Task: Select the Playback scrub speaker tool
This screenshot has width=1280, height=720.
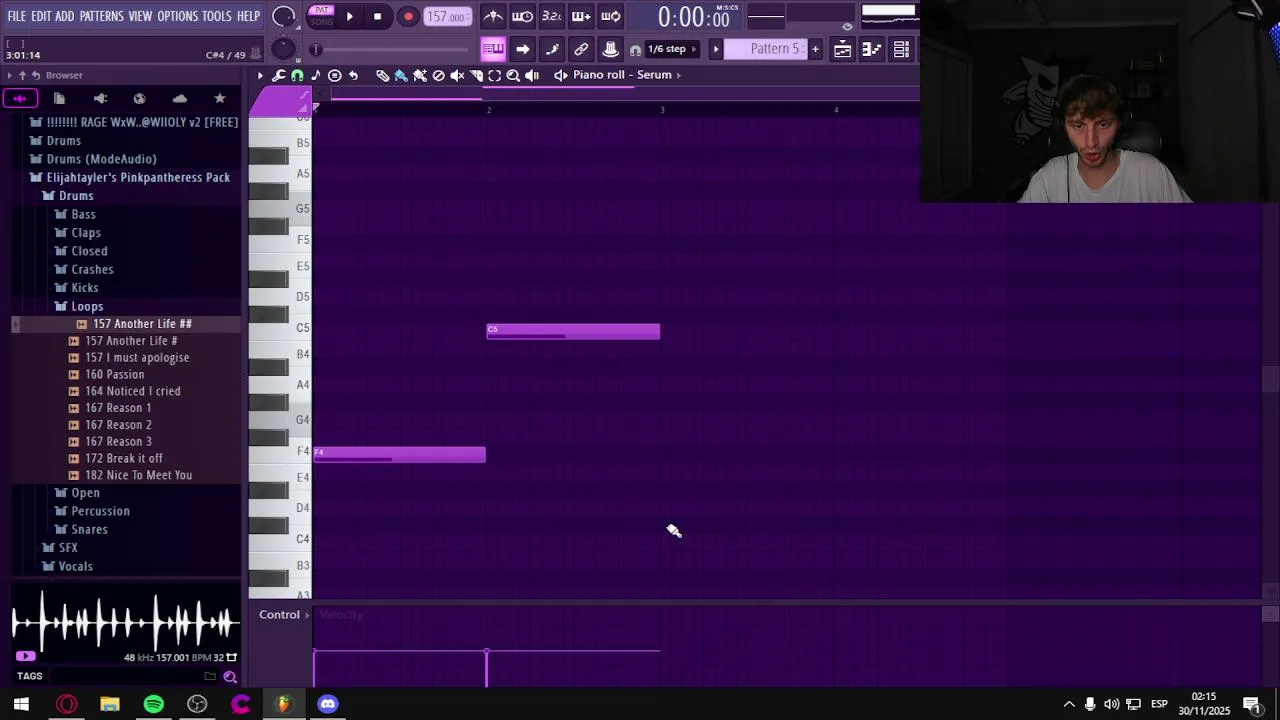Action: pos(532,75)
